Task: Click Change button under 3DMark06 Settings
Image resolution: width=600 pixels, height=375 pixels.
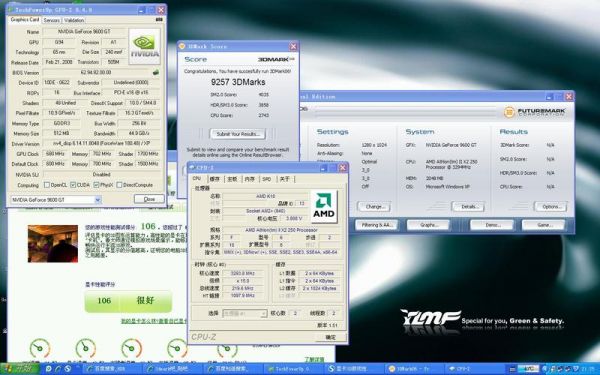Action: tap(374, 207)
